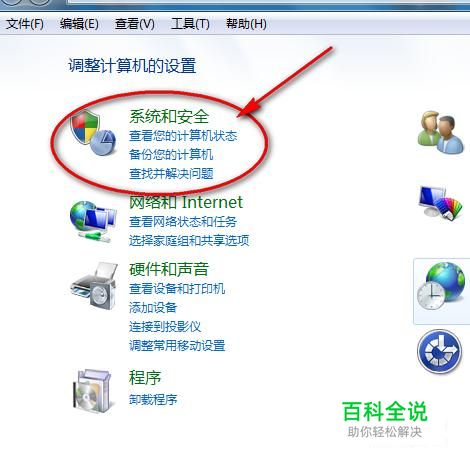
Task: Click 备份您的计算机 link
Action: [x=171, y=154]
